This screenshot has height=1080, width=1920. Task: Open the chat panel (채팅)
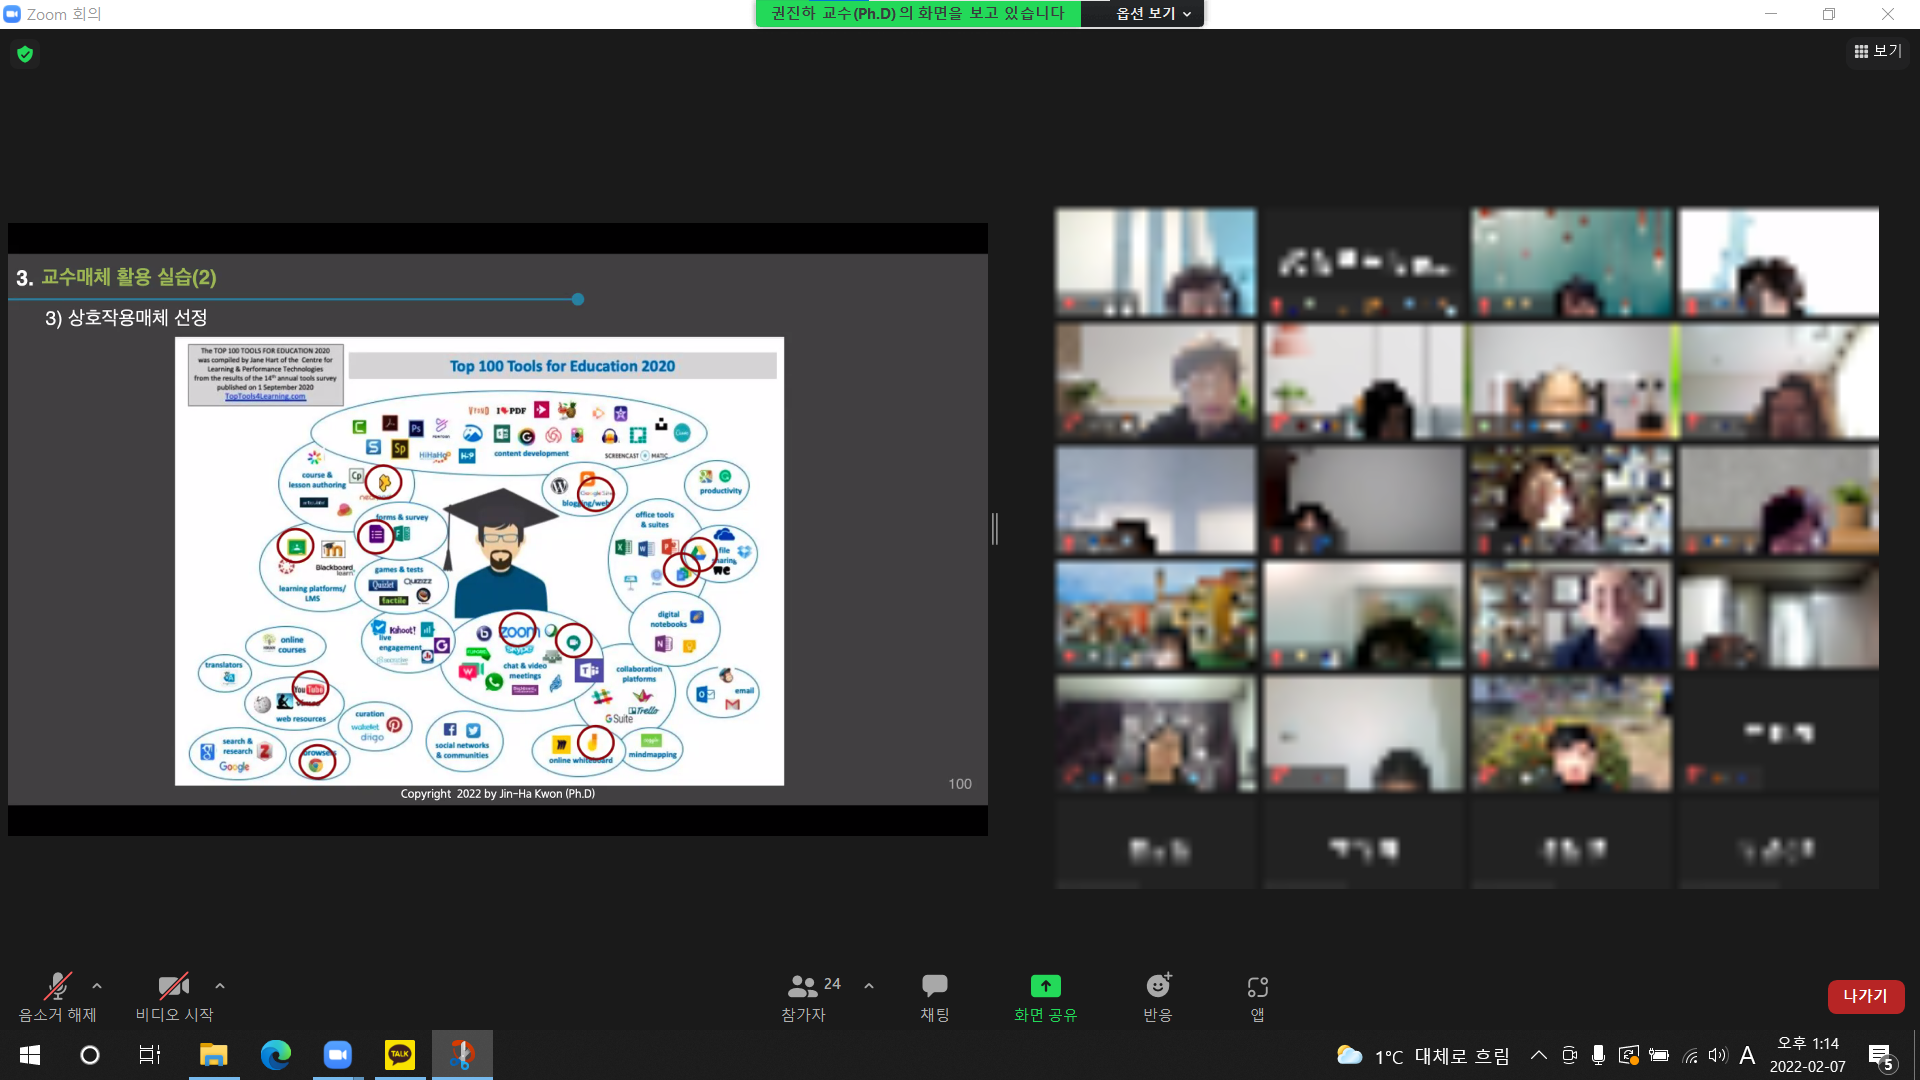pos(935,997)
